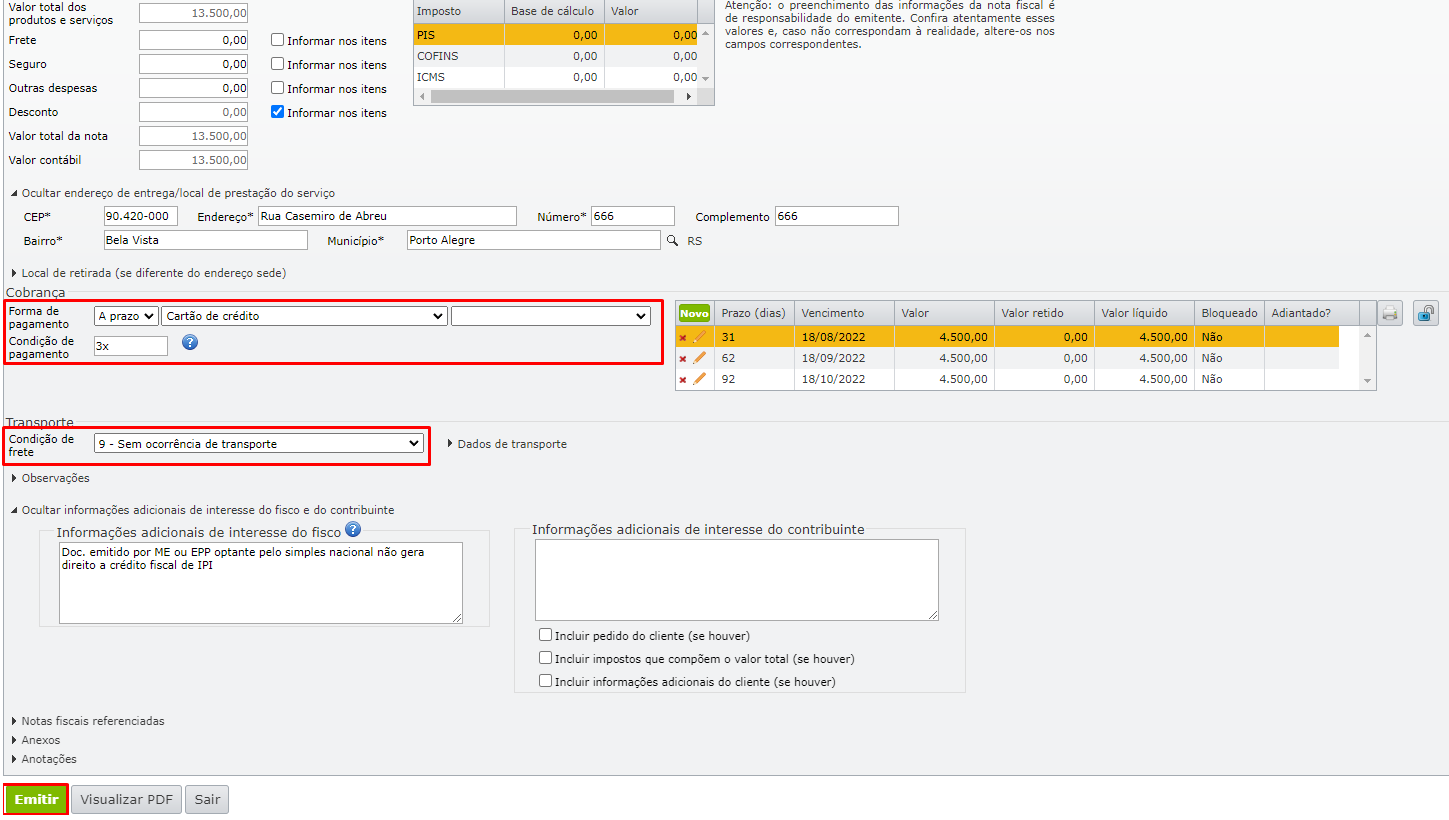
Task: Check Incluir pedido do cliente
Action: (x=545, y=634)
